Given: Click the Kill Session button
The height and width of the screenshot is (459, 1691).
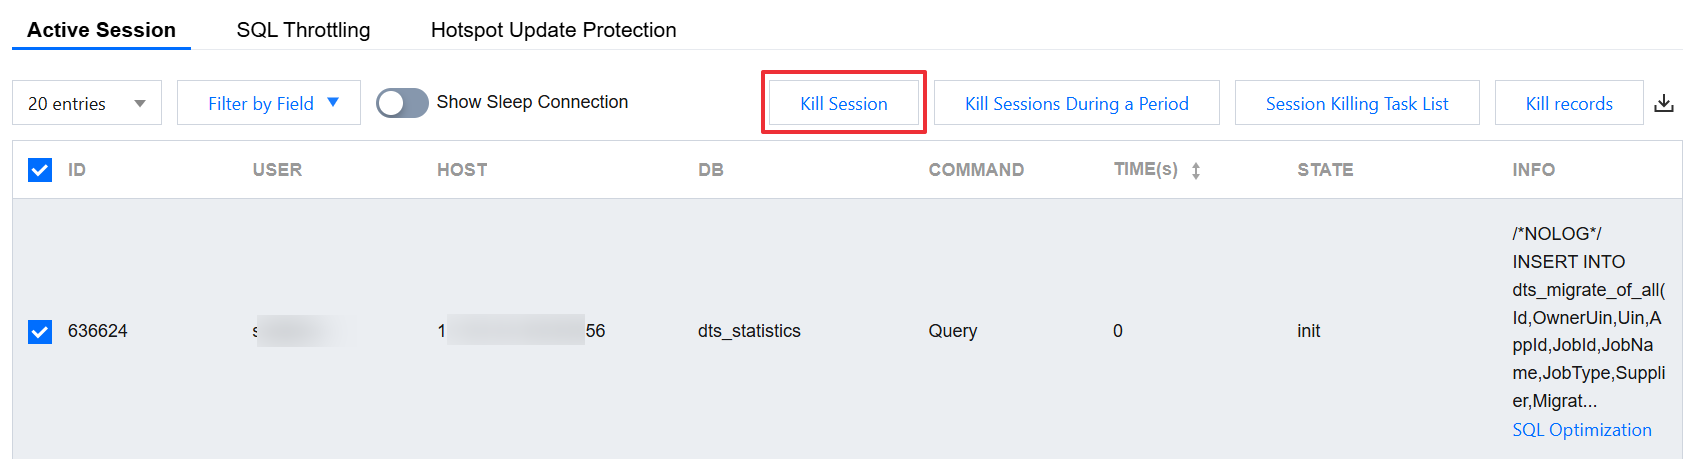Looking at the screenshot, I should 844,103.
